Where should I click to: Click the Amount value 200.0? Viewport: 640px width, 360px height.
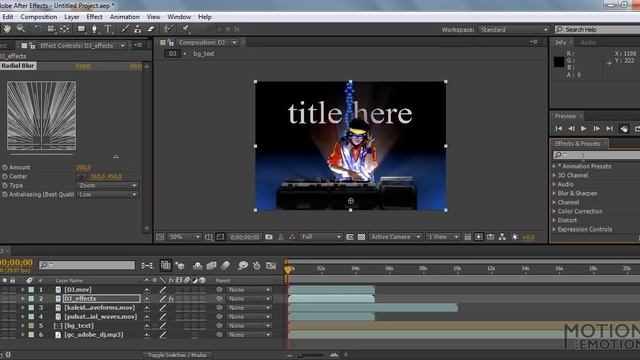pos(84,167)
